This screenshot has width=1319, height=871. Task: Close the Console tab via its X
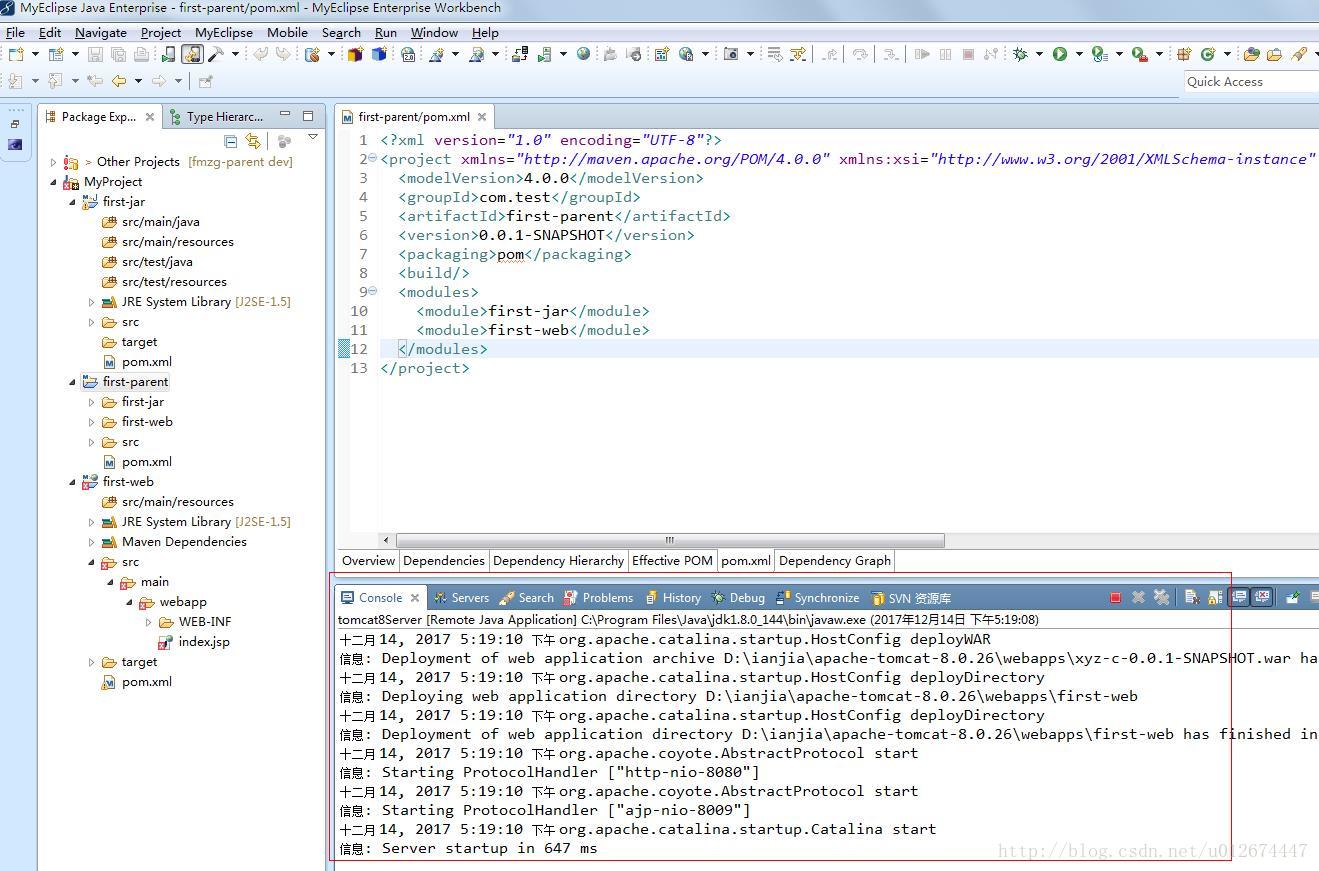[413, 597]
